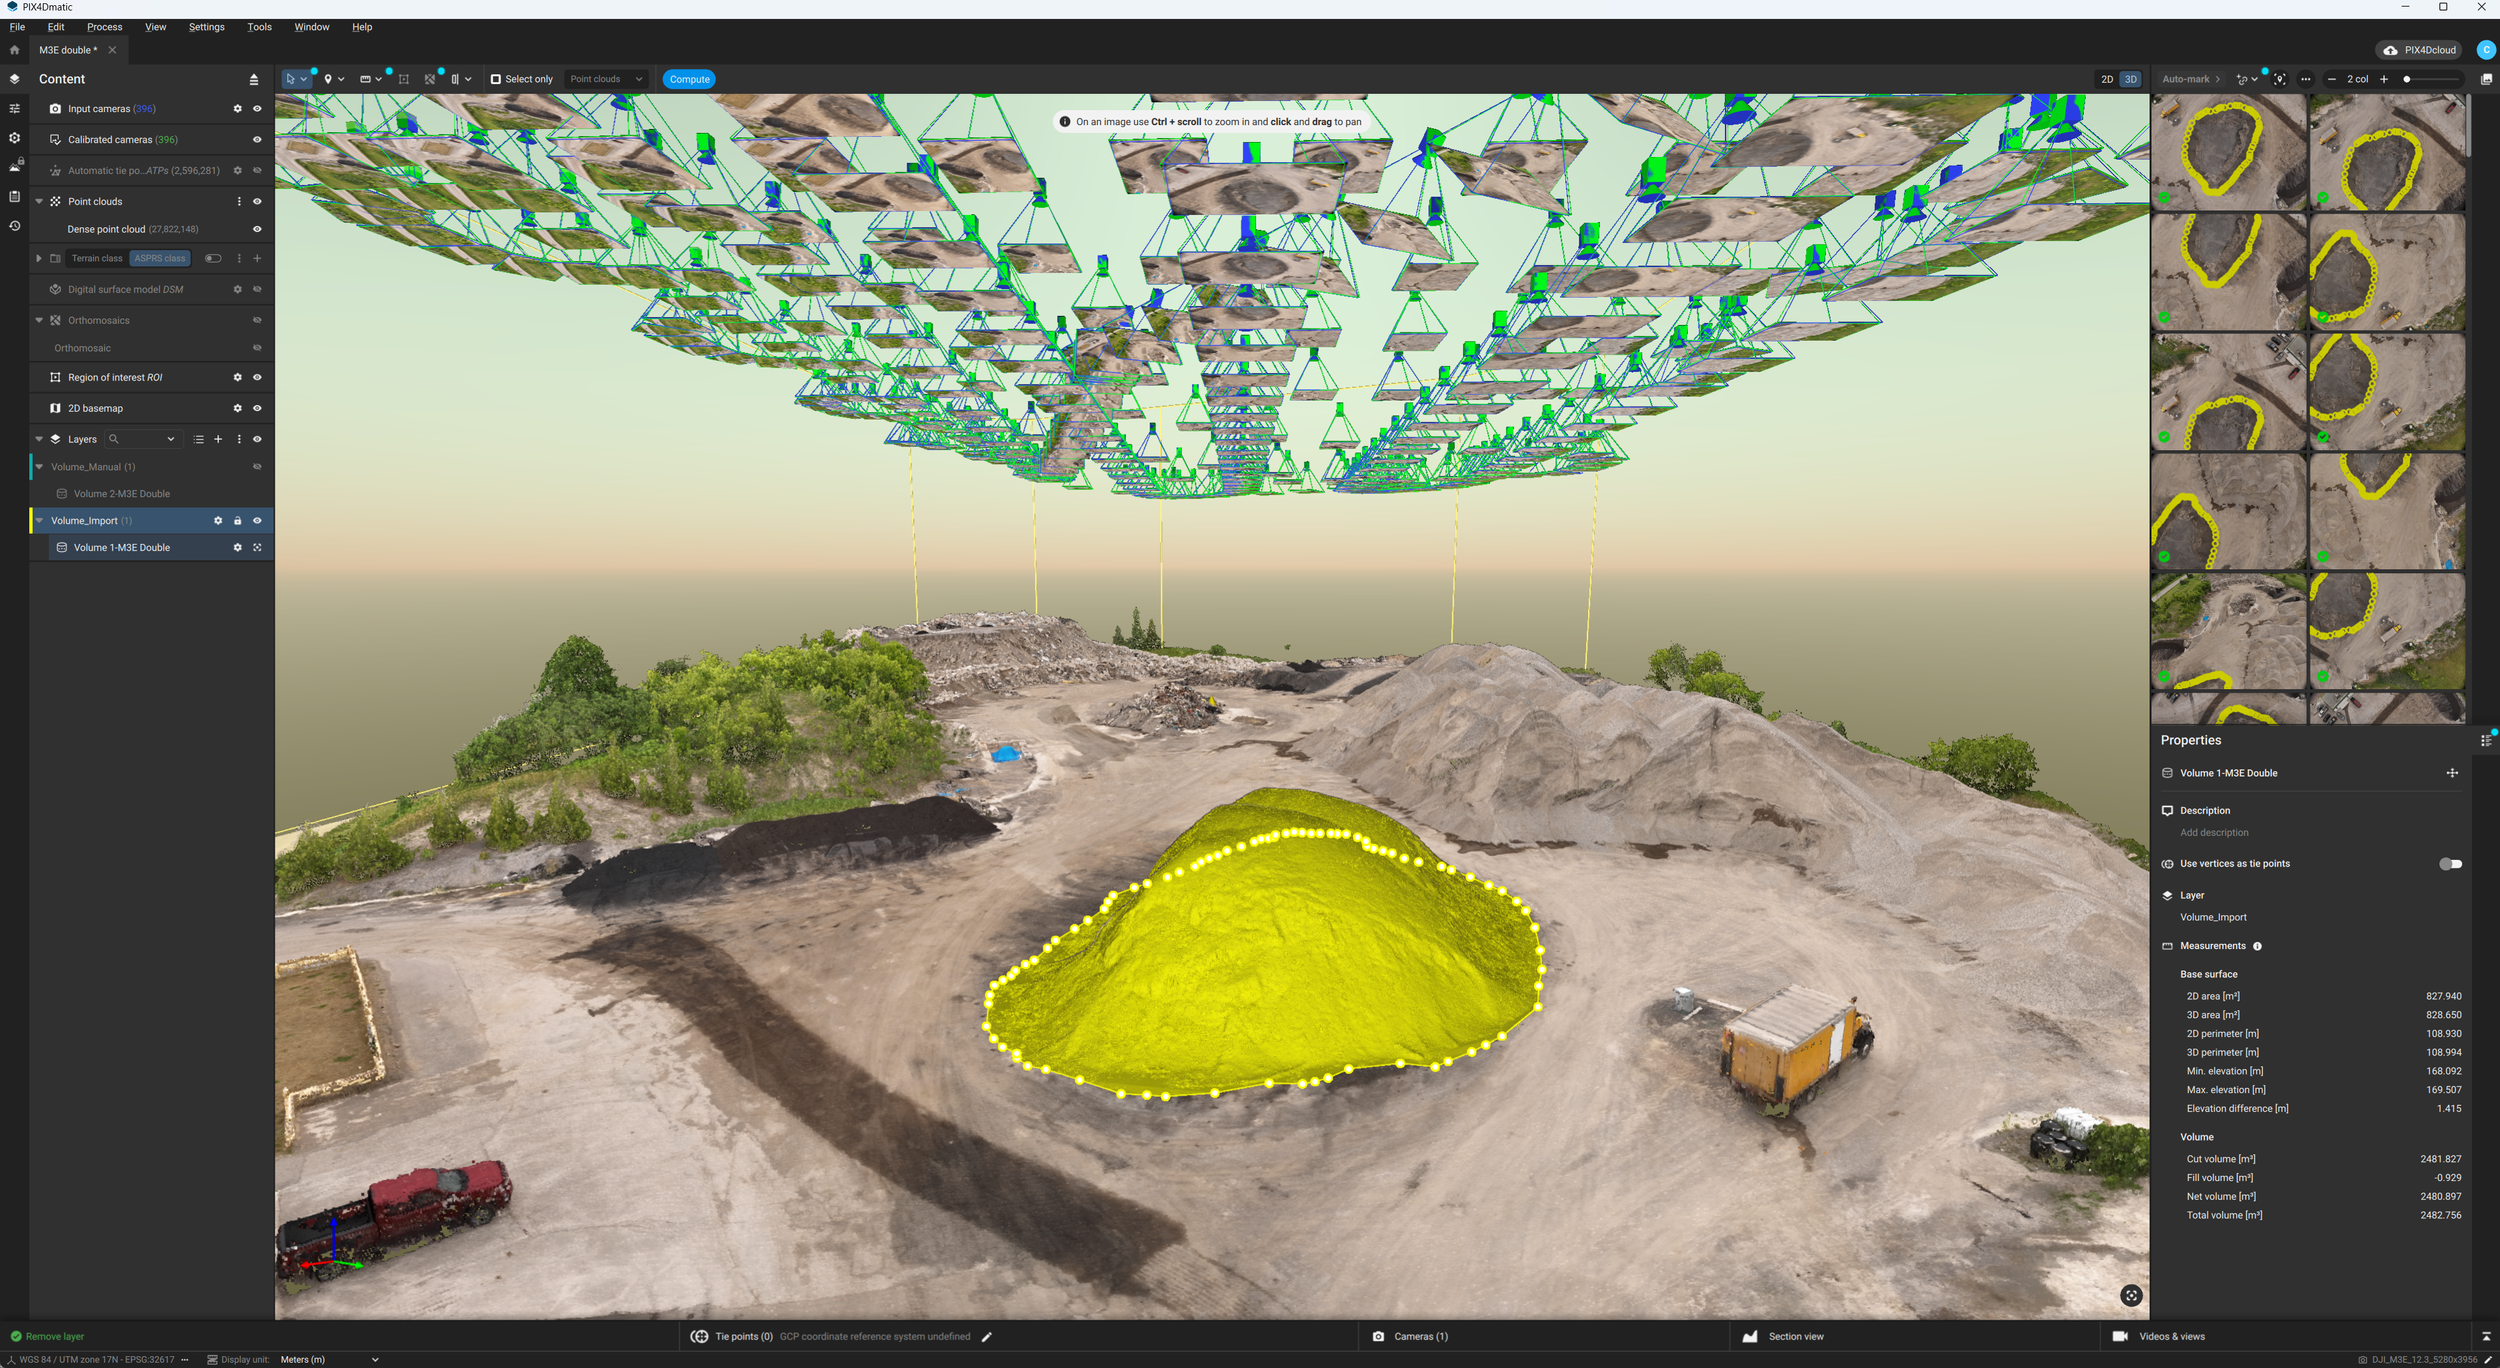Screen dimensions: 2500x1368
Task: Click the PIX4Dcloud button
Action: 2419,50
